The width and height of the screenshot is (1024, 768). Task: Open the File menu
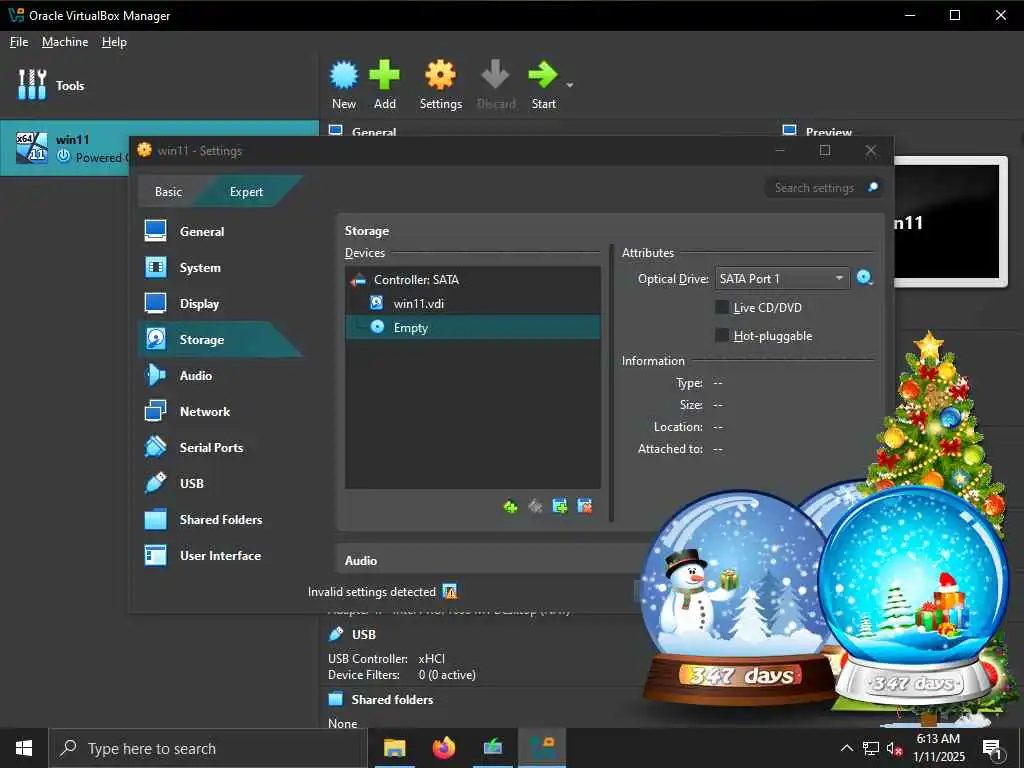(x=19, y=42)
